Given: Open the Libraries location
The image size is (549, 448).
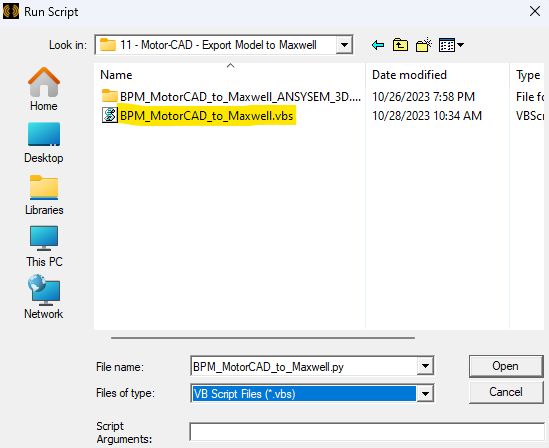Looking at the screenshot, I should coord(44,195).
